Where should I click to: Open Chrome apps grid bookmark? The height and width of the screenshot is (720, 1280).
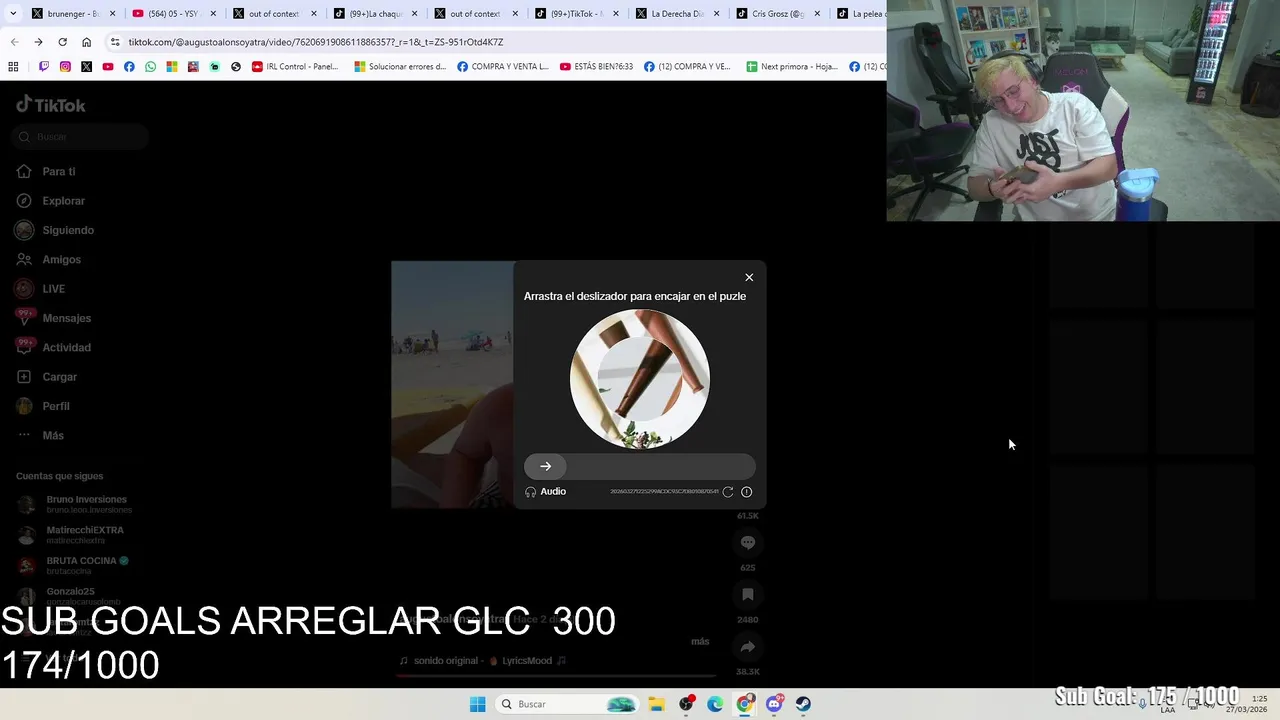click(x=13, y=67)
